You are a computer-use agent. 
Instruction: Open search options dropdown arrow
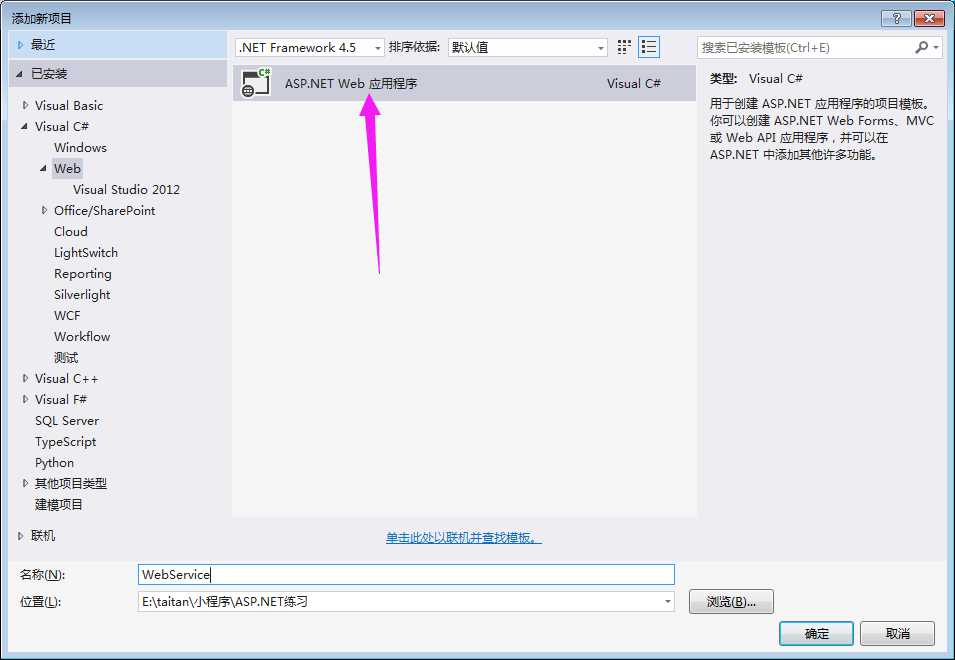pos(936,47)
